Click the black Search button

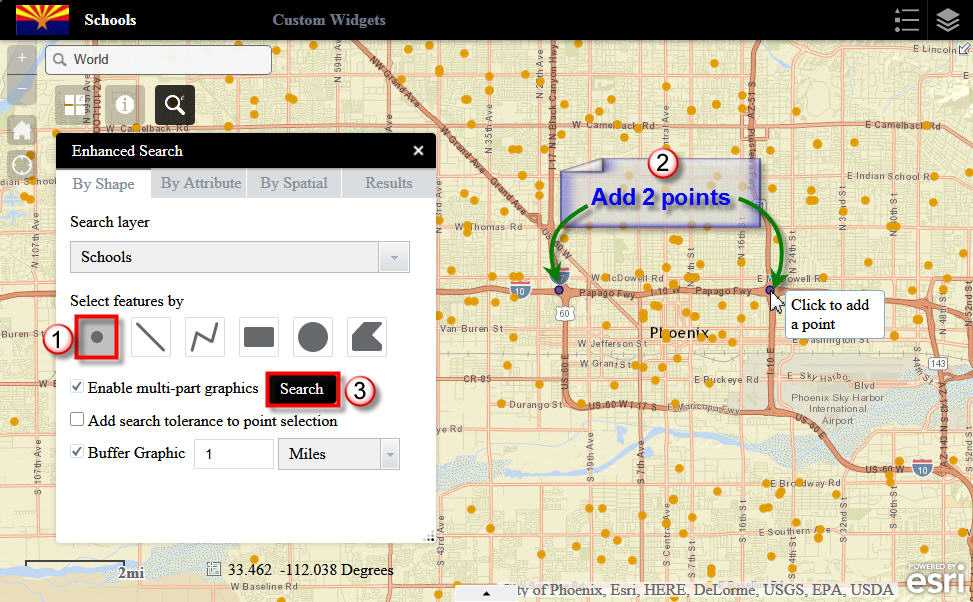(302, 389)
